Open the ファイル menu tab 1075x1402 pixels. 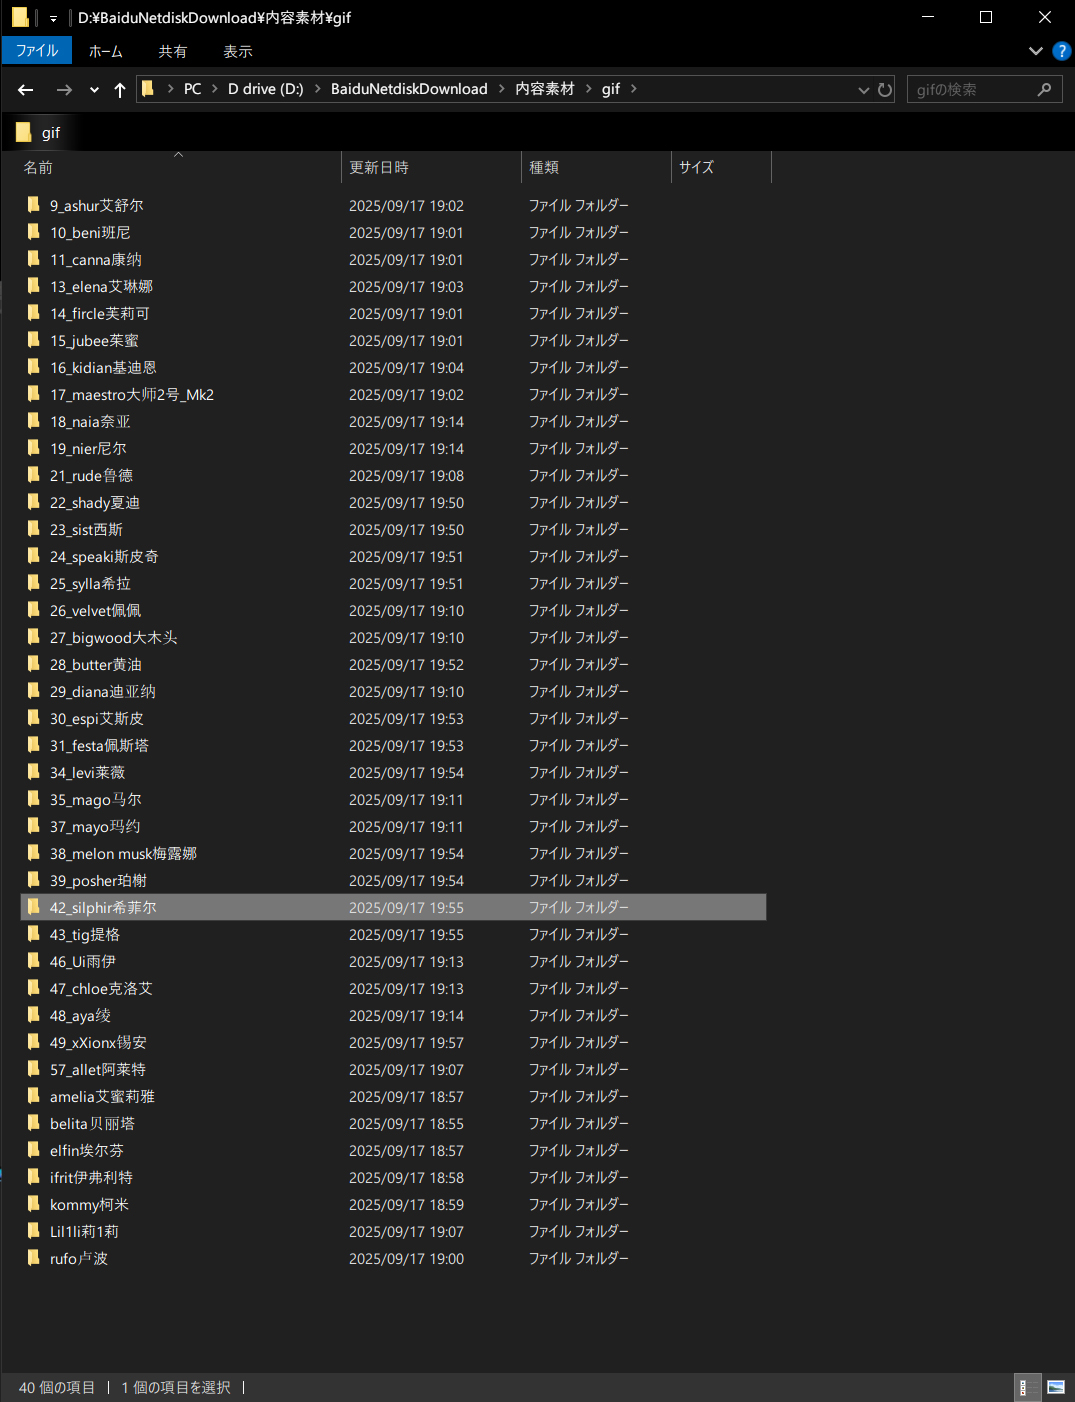coord(37,51)
